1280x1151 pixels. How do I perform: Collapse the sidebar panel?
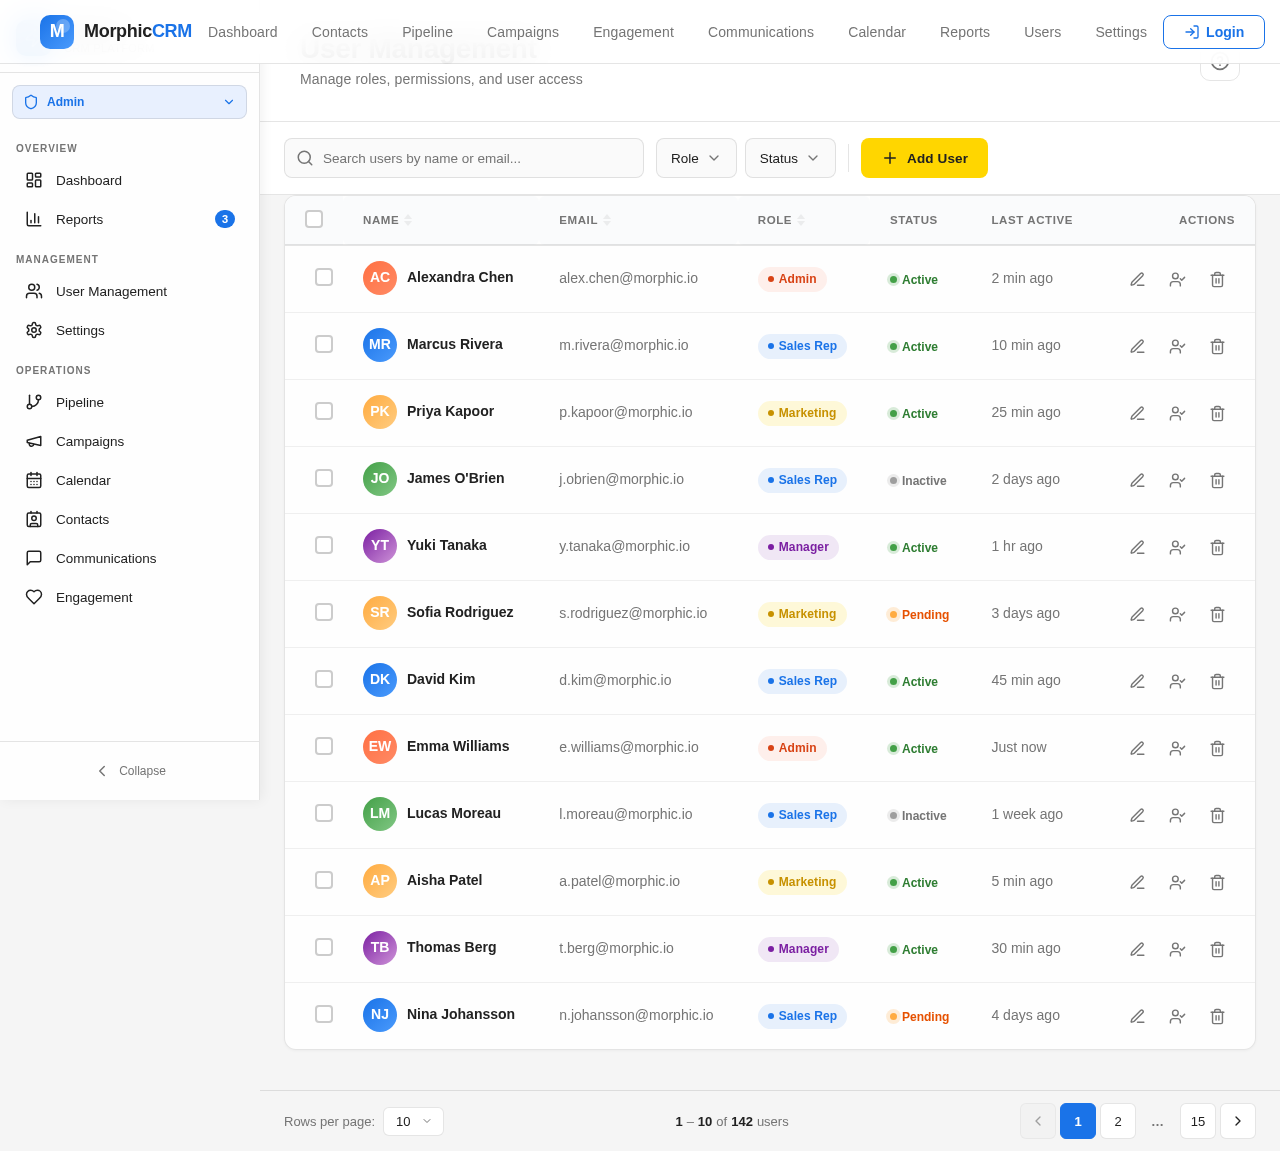(130, 771)
